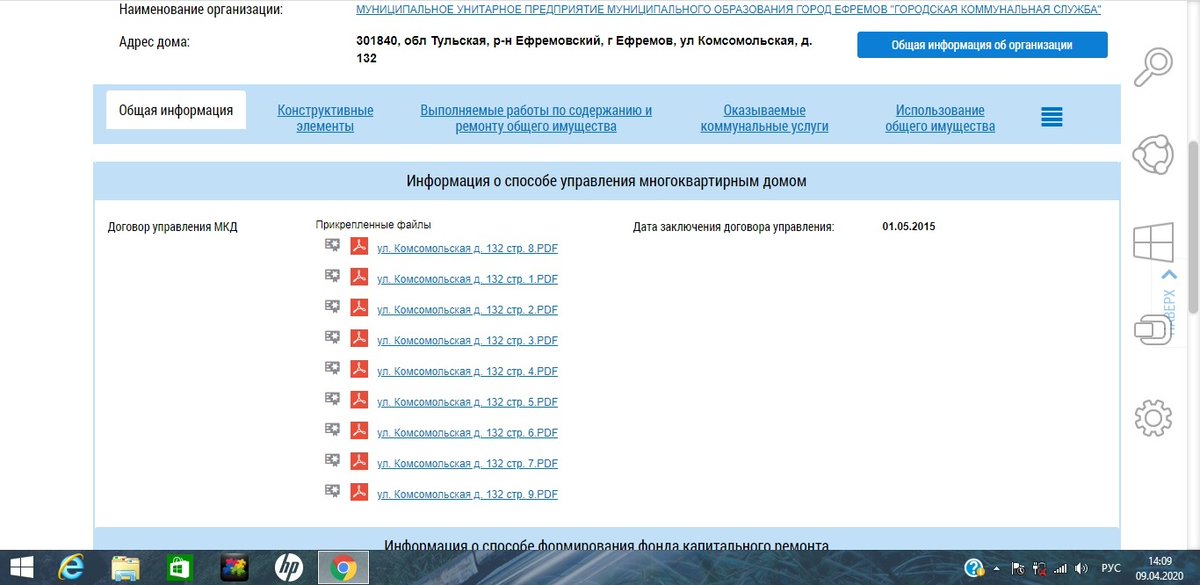The width and height of the screenshot is (1200, 585).
Task: Open the Городская Коммунальная Служба organization link
Action: click(728, 9)
